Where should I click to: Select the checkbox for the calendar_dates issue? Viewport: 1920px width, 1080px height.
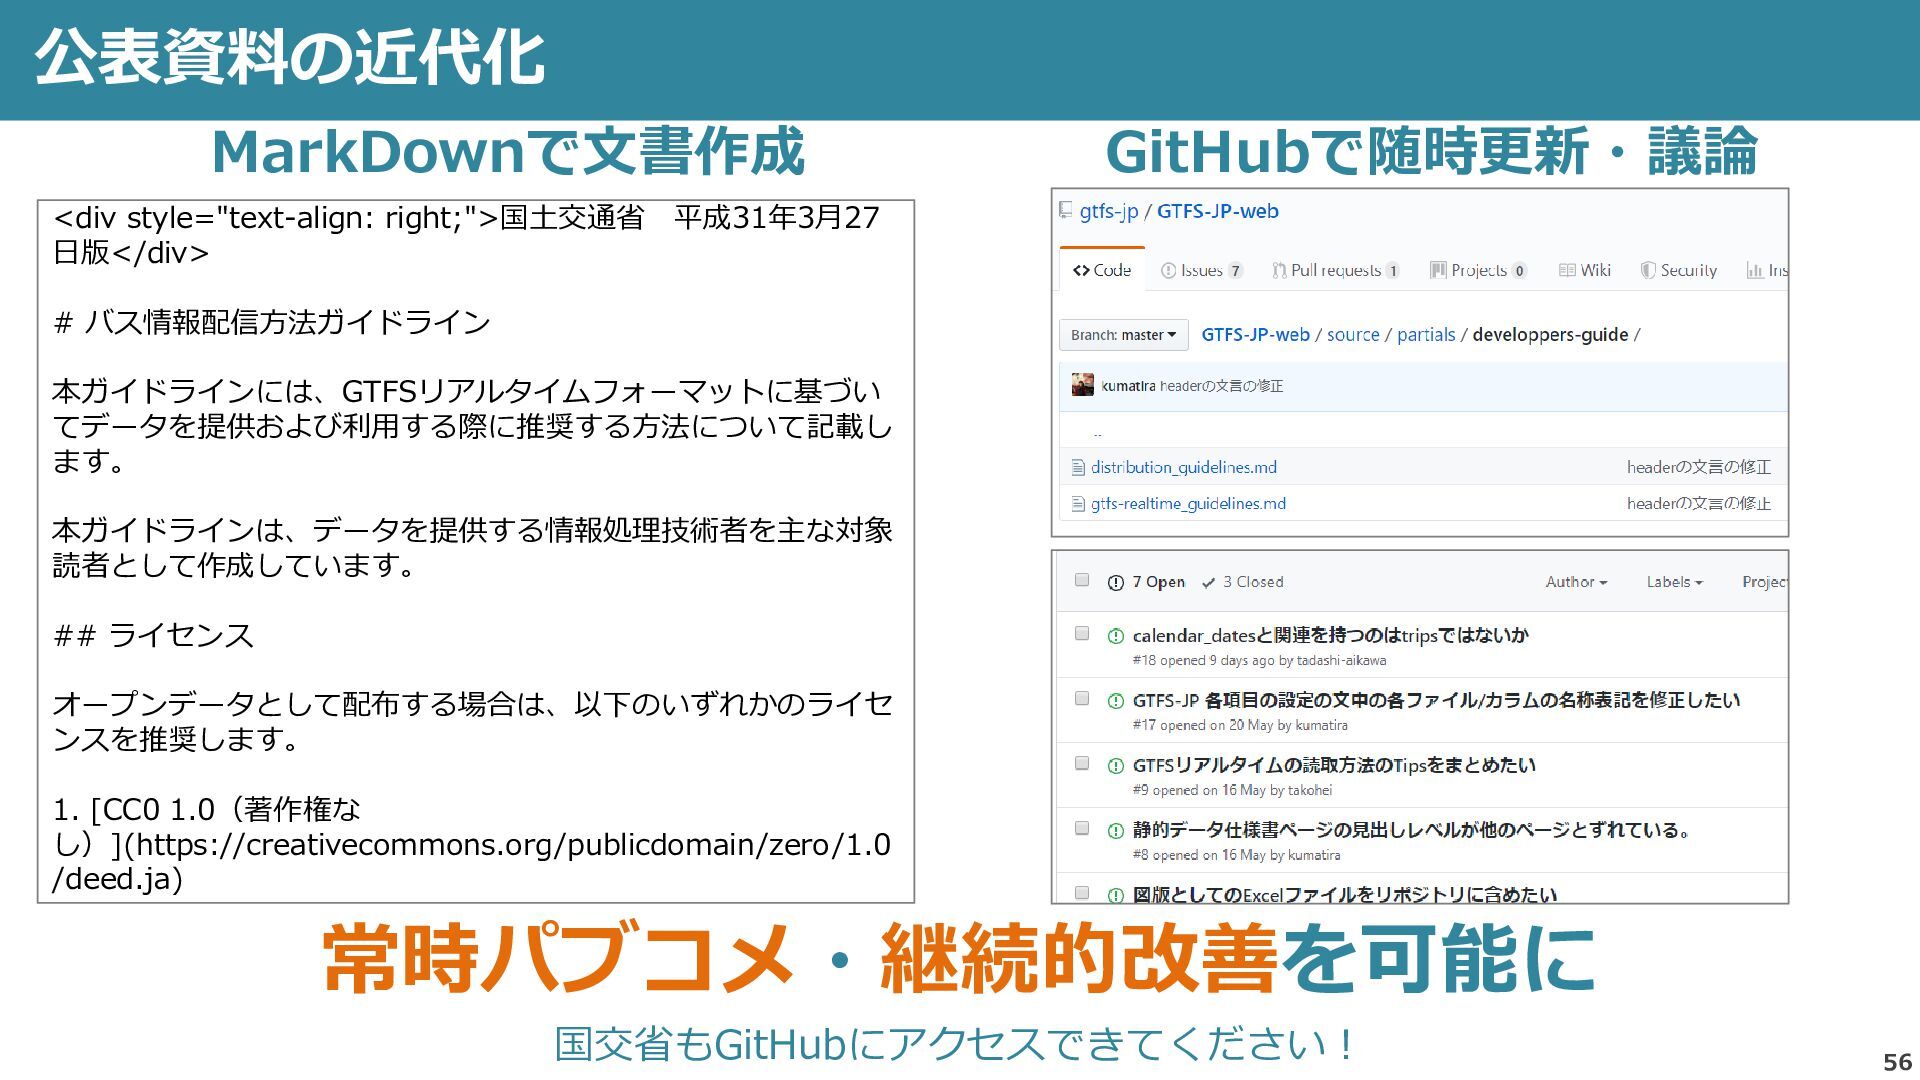pos(1081,633)
